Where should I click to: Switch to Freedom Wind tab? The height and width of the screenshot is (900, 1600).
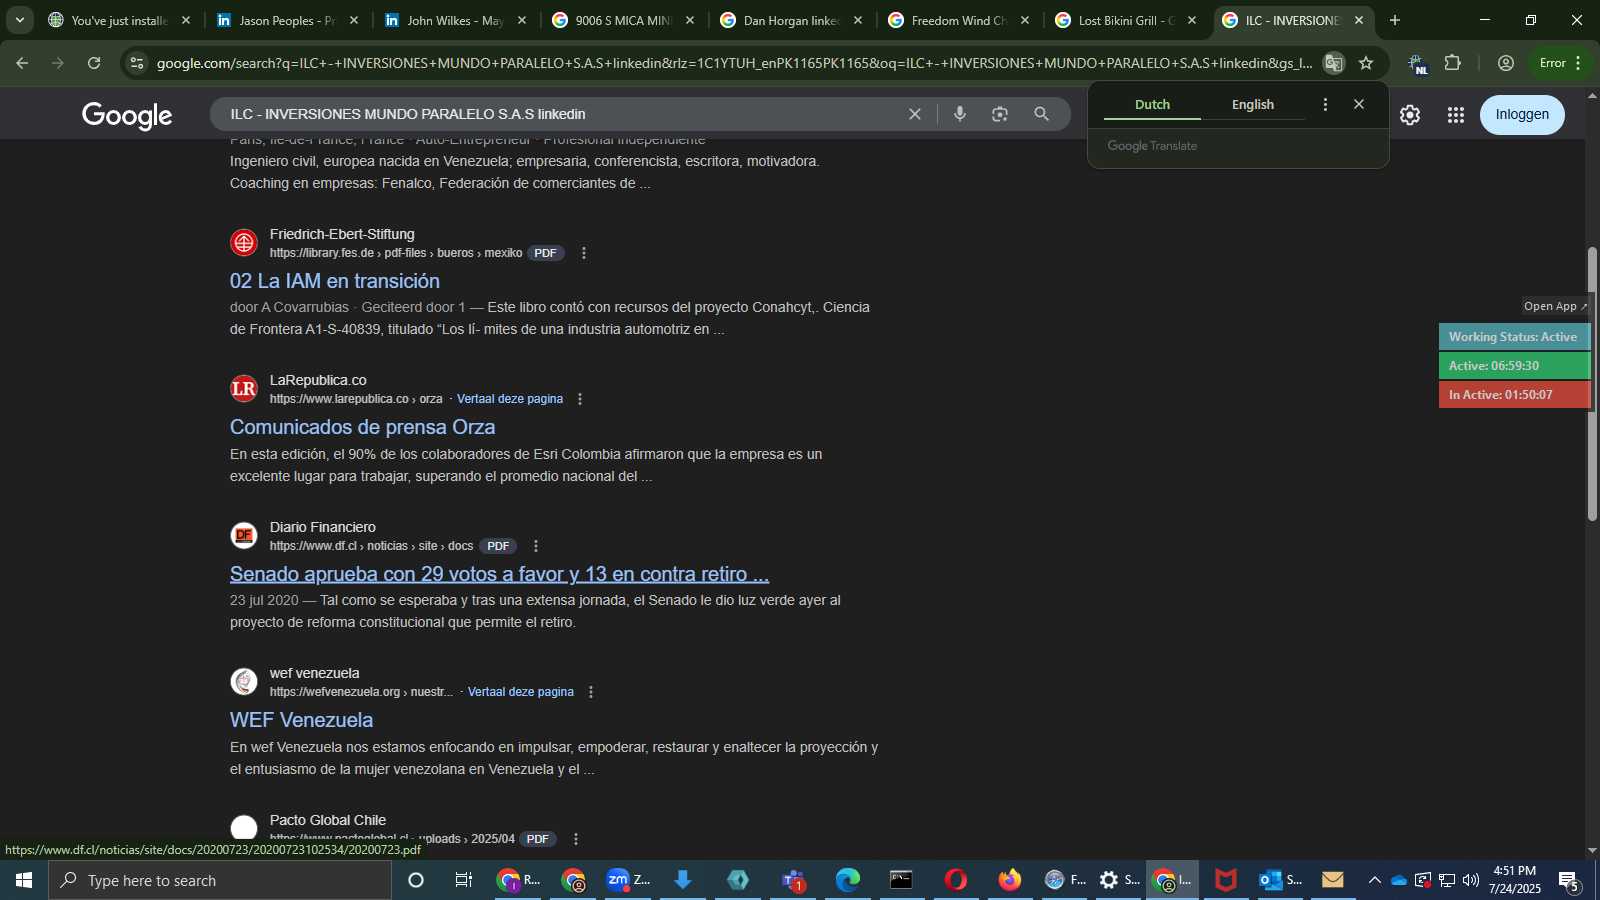(959, 20)
